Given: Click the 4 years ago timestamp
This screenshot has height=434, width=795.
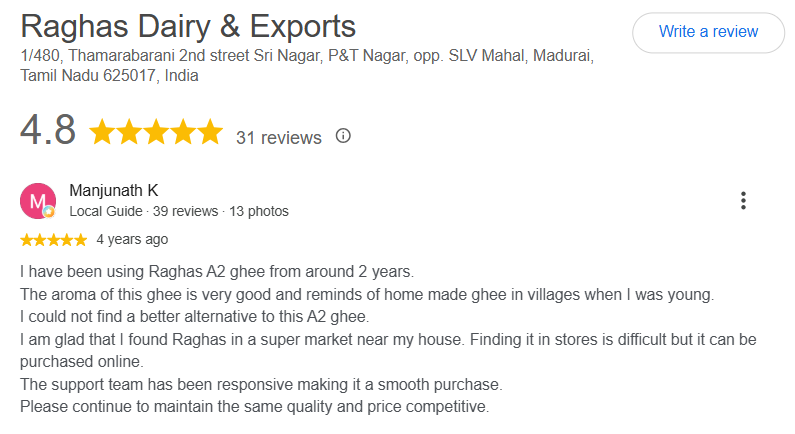Looking at the screenshot, I should tap(132, 239).
